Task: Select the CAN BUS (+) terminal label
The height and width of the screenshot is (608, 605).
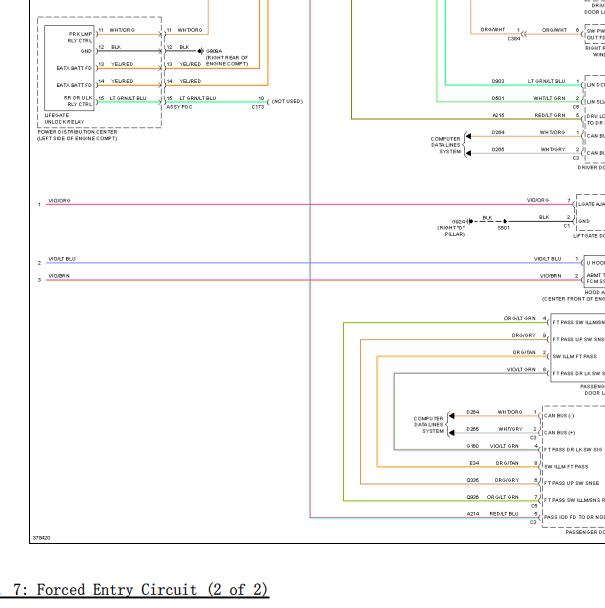Action: coord(560,433)
